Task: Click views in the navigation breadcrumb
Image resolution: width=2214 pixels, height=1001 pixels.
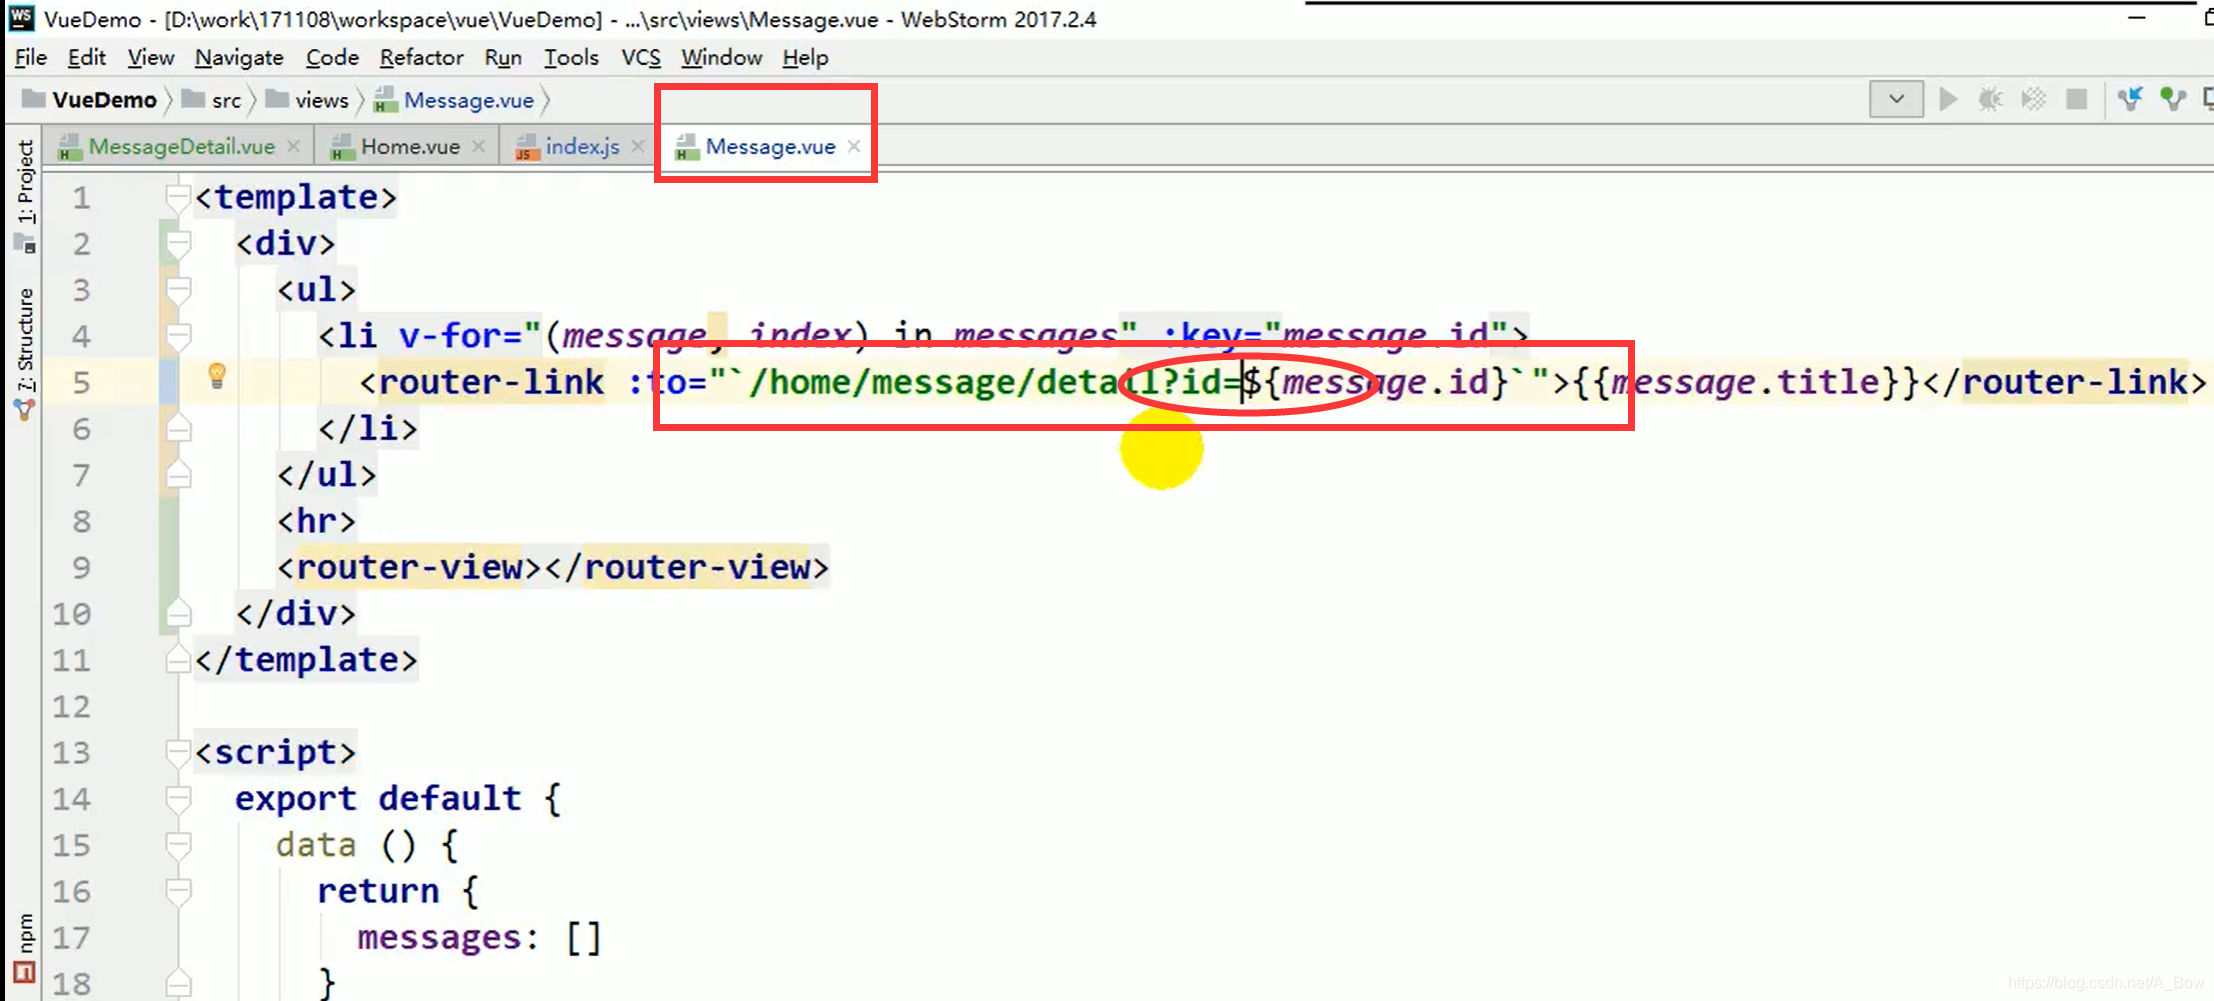Action: (x=321, y=99)
